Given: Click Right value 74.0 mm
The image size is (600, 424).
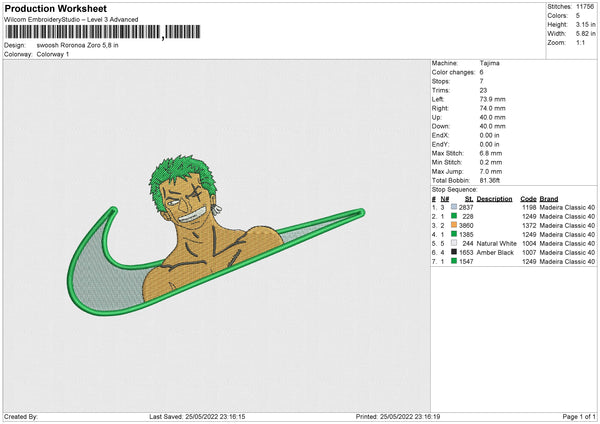Looking at the screenshot, I should 492,108.
